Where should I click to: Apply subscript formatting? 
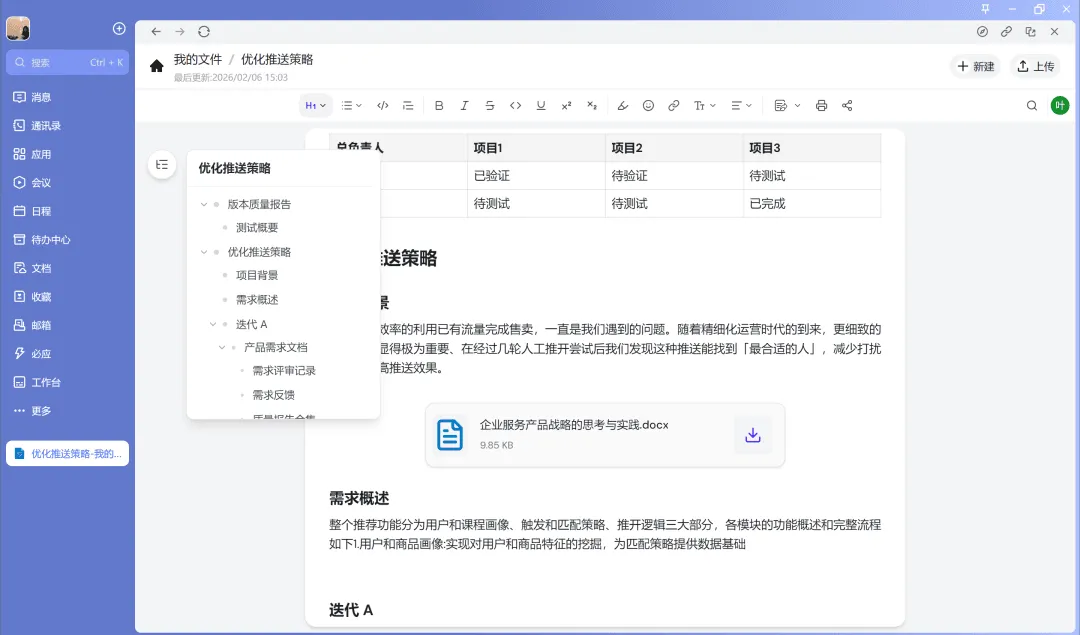(592, 105)
